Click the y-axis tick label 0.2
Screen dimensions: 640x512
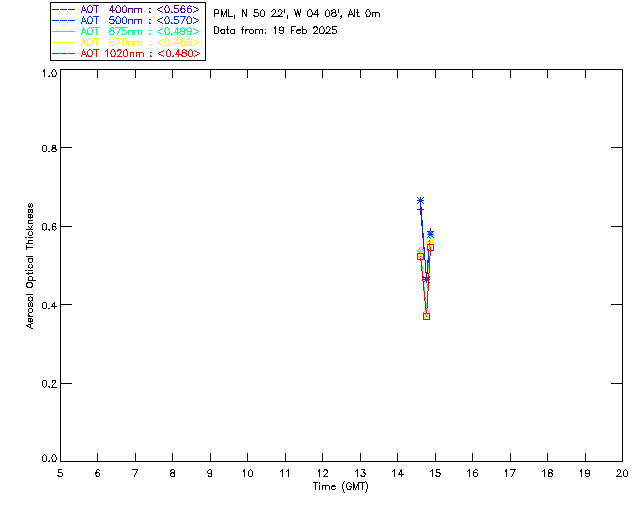click(x=49, y=384)
